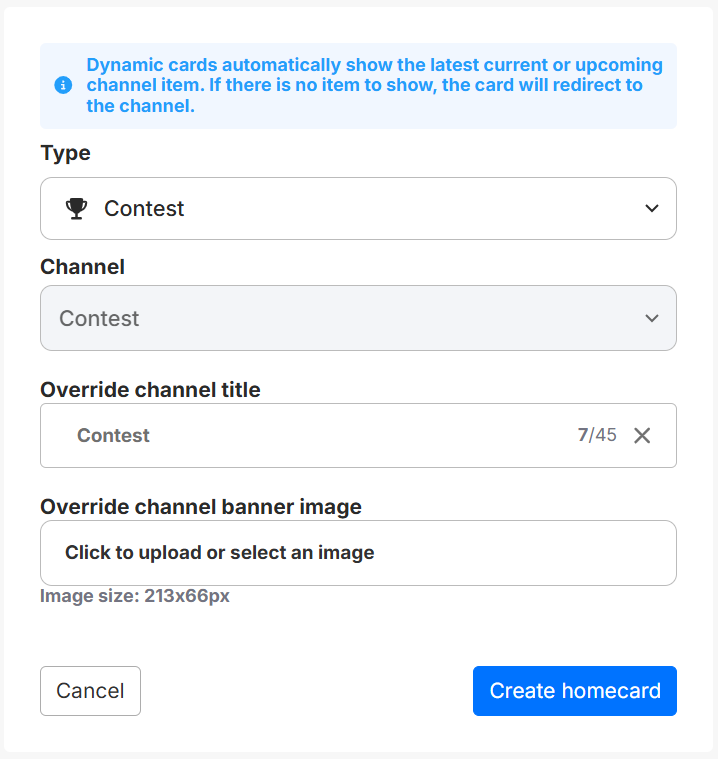Click the blue info icon in banner
The image size is (718, 759).
click(x=63, y=85)
